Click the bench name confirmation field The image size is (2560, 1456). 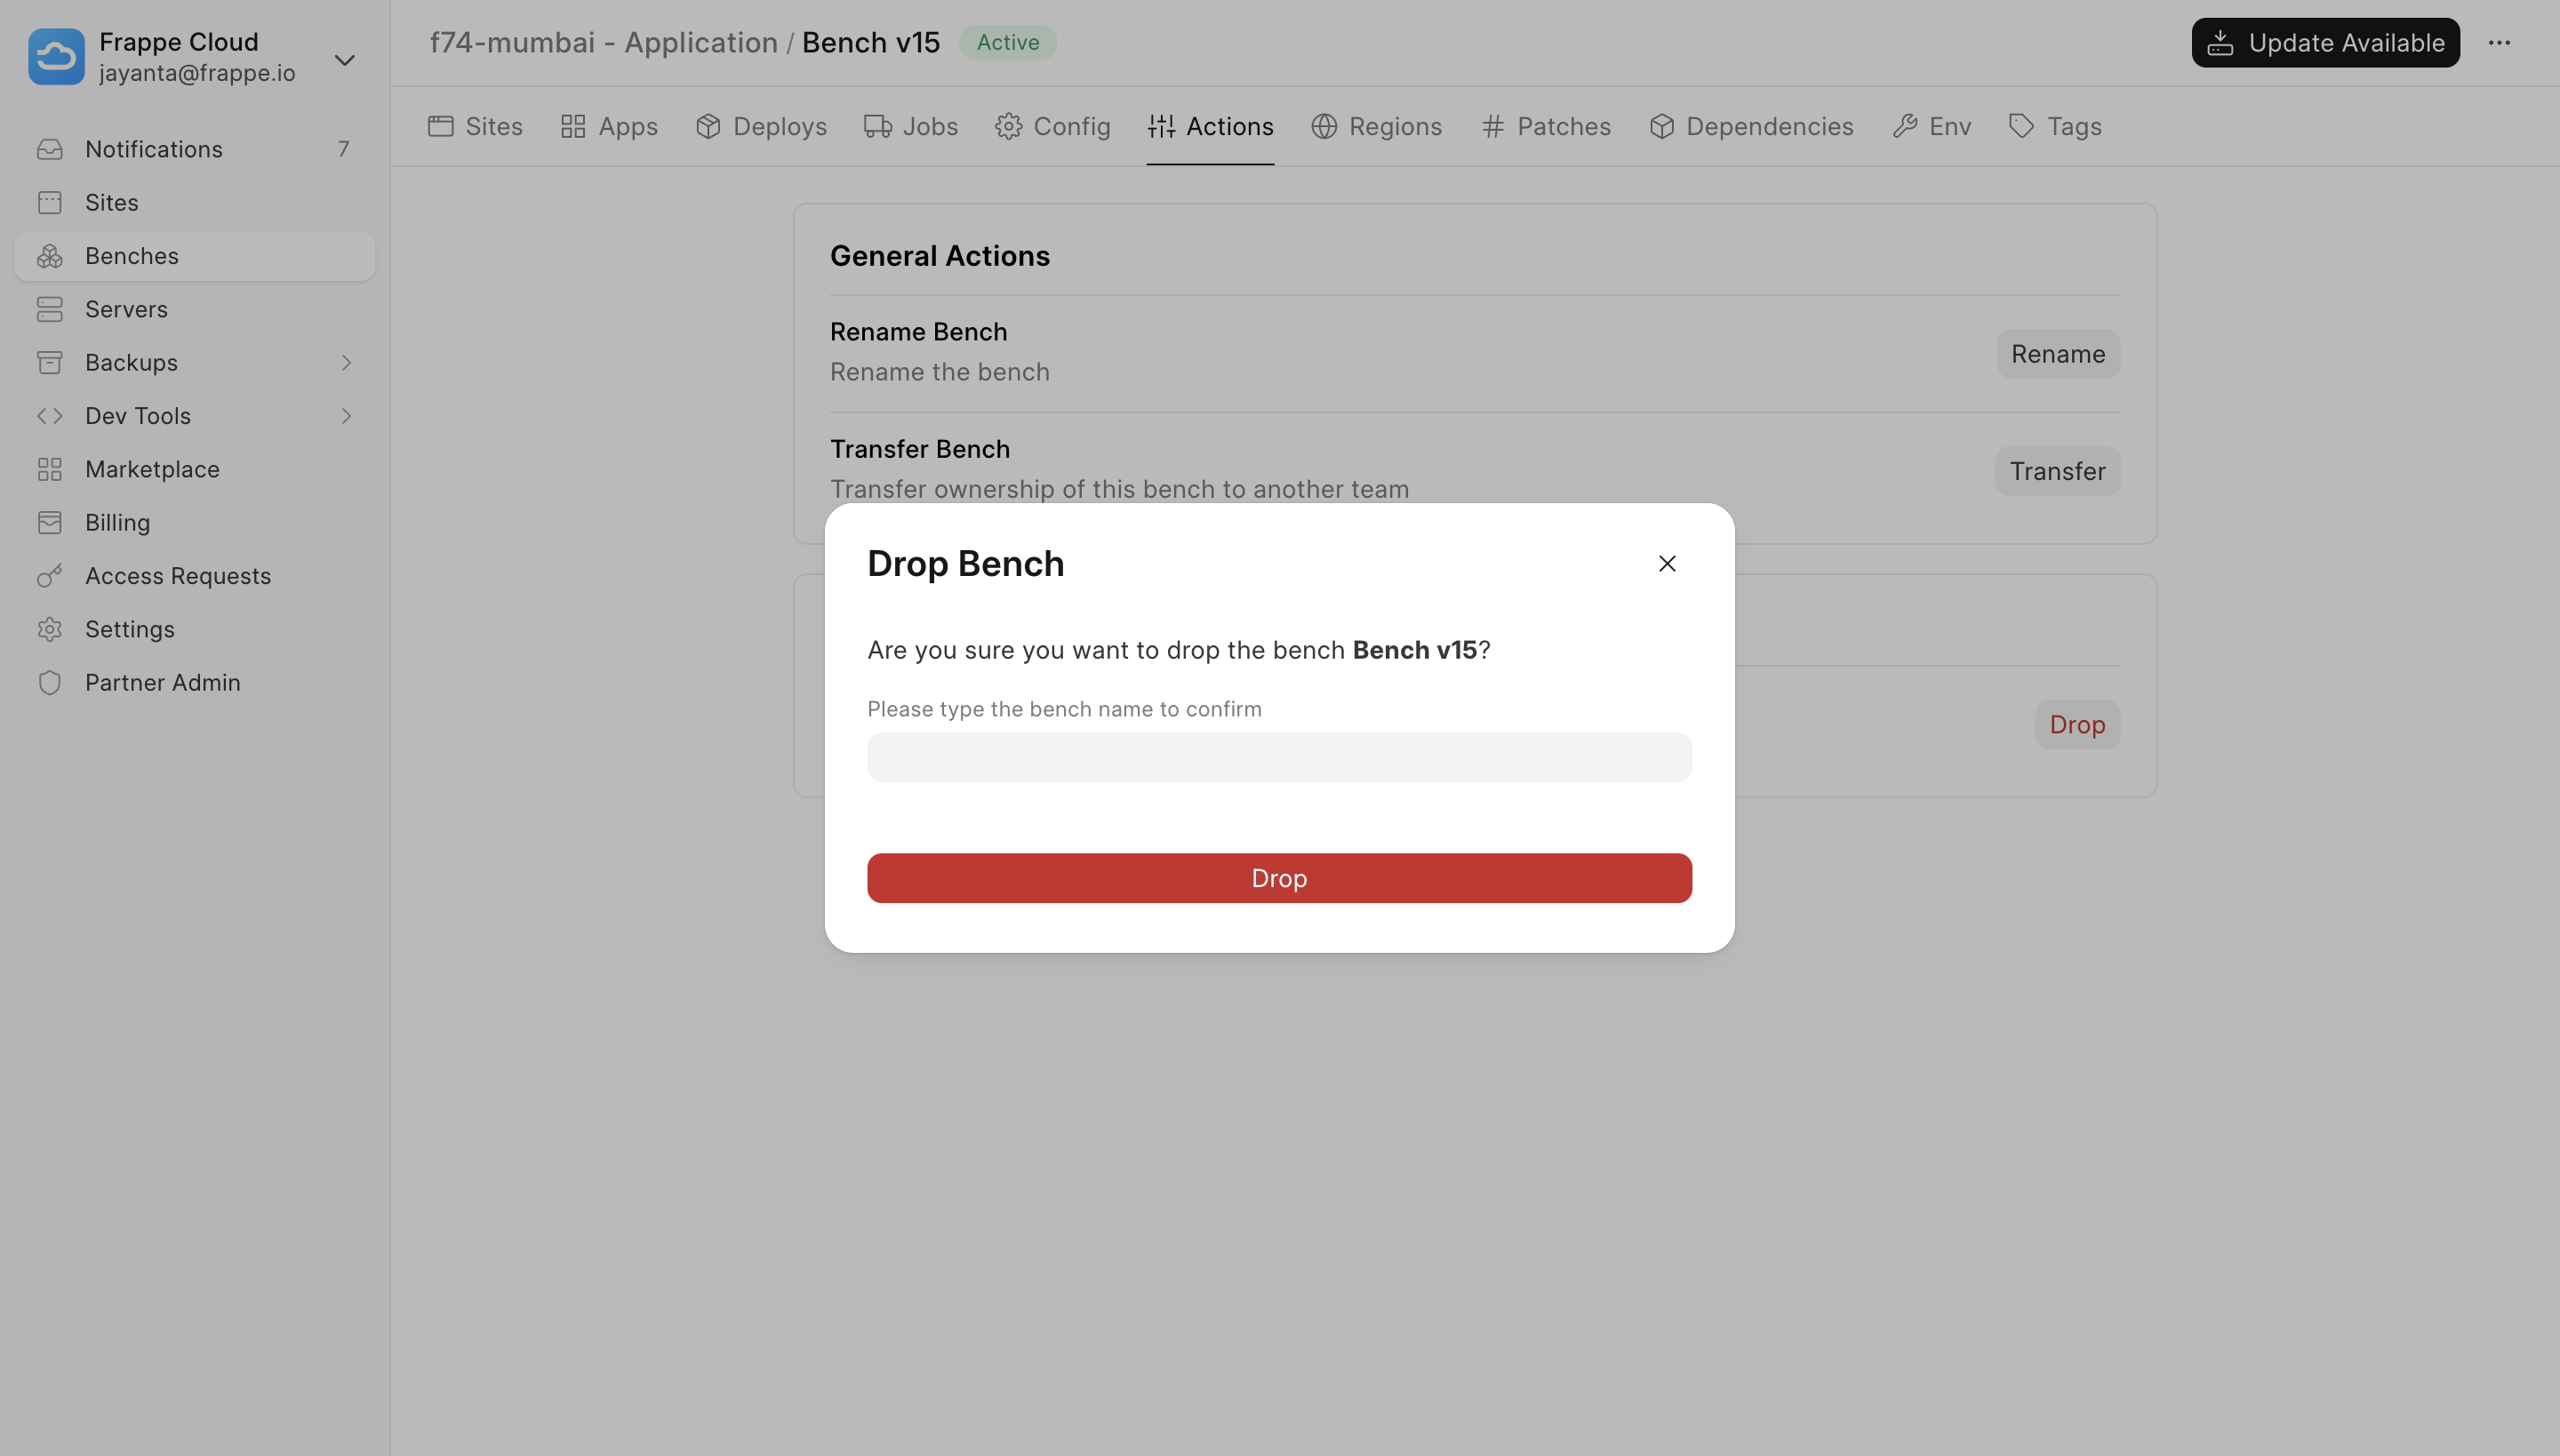coord(1279,757)
